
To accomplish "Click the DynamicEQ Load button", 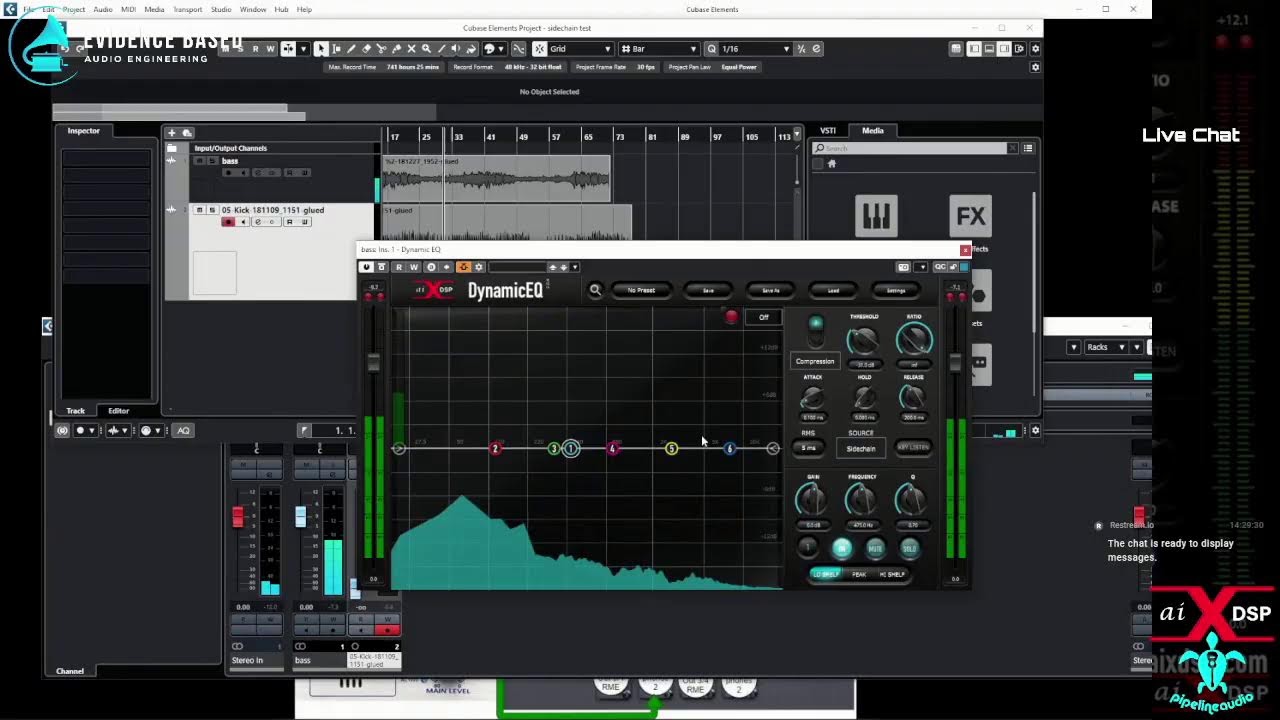I will pos(833,290).
